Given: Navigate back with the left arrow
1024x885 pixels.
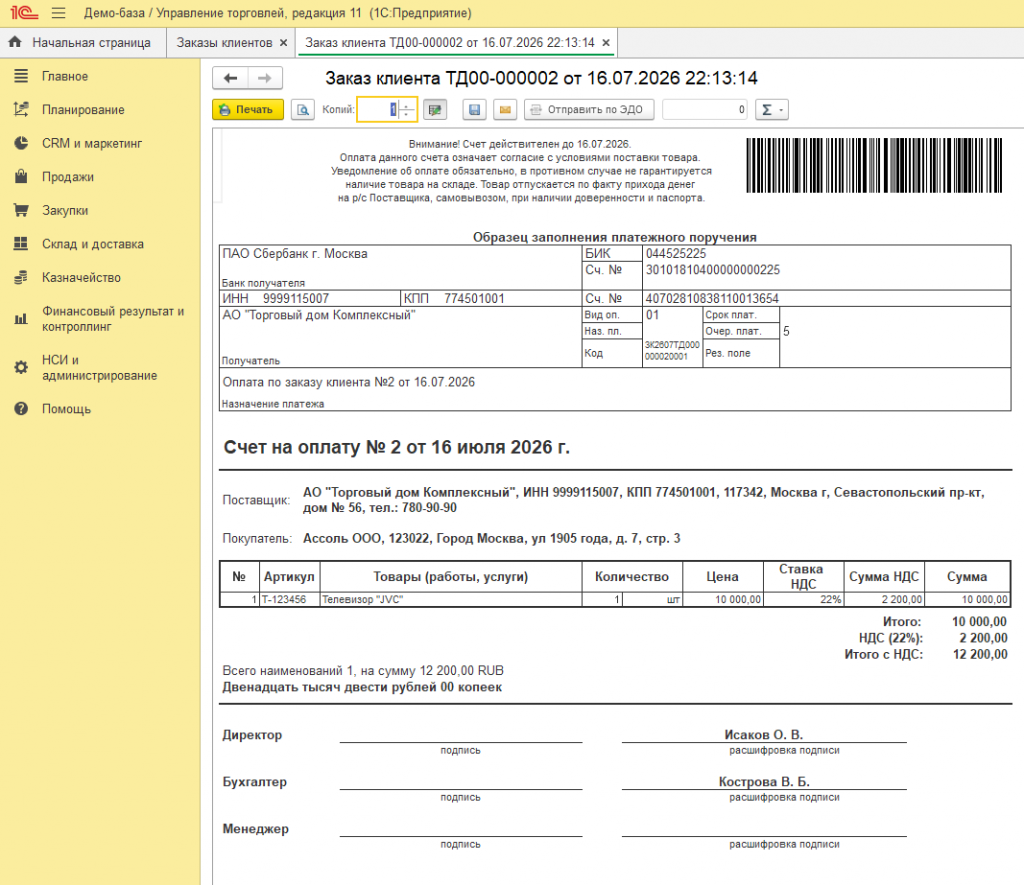Looking at the screenshot, I should tap(230, 78).
